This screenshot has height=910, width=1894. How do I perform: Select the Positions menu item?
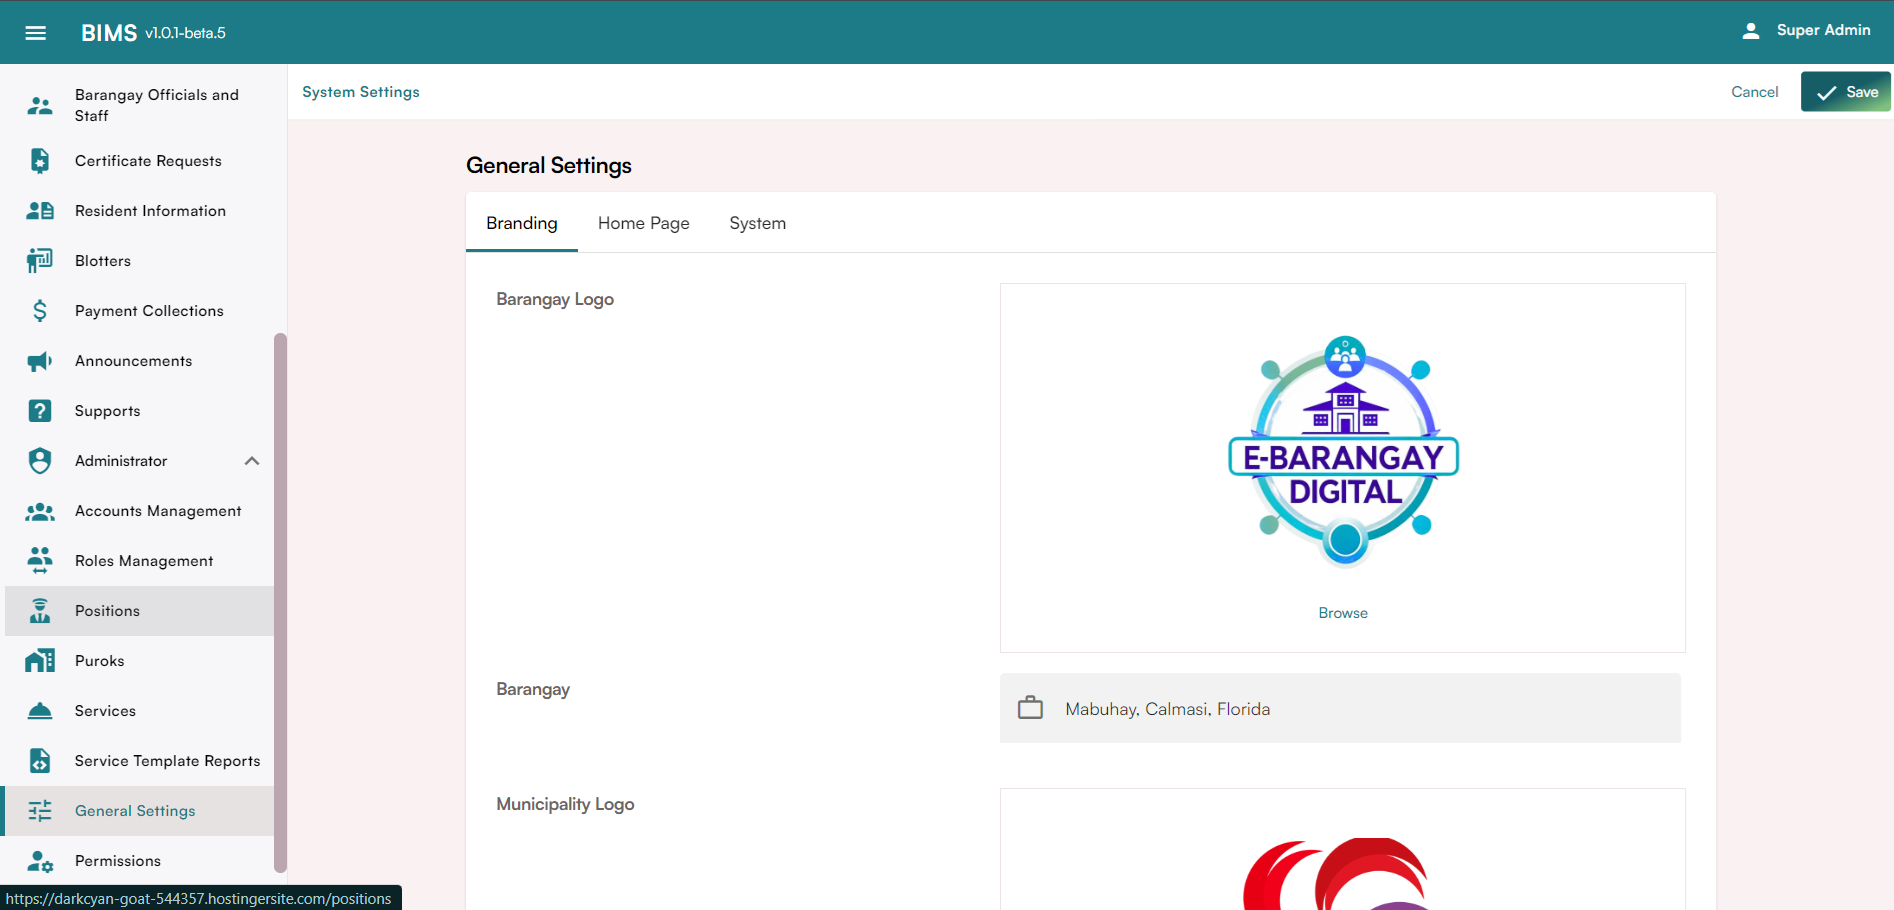[x=139, y=611]
